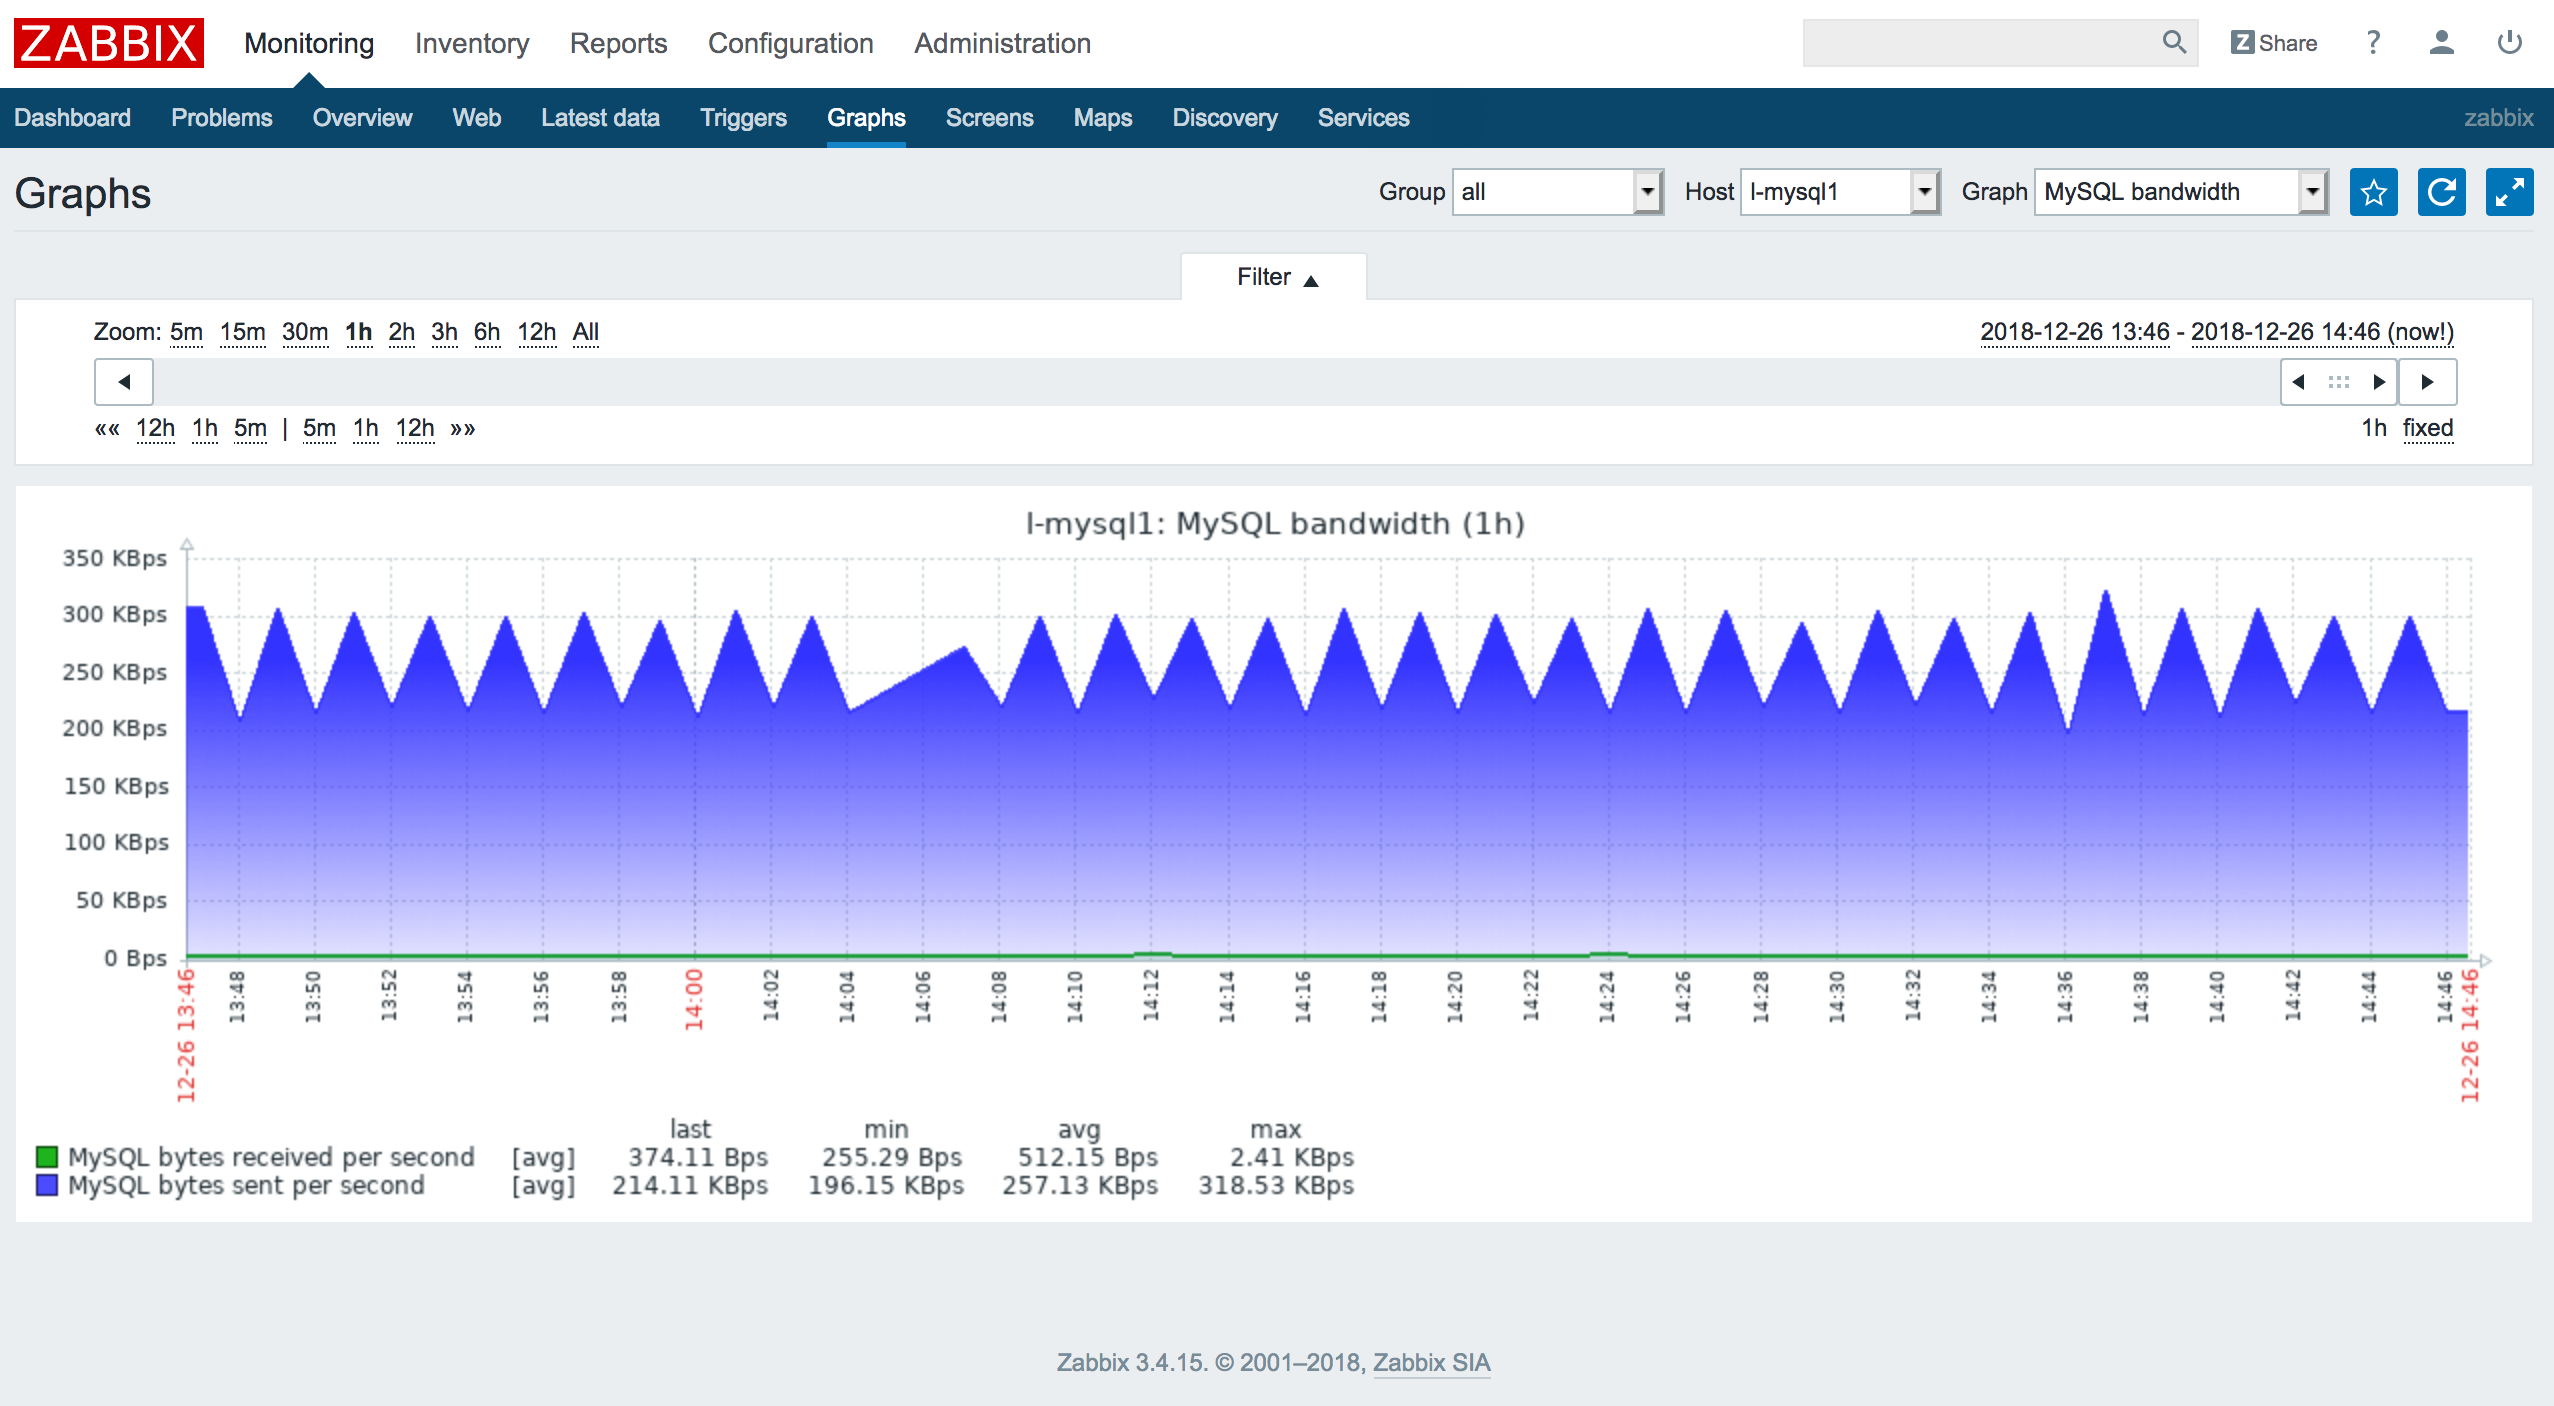The image size is (2554, 1406).
Task: Open Zabbix Share link
Action: point(2273,43)
